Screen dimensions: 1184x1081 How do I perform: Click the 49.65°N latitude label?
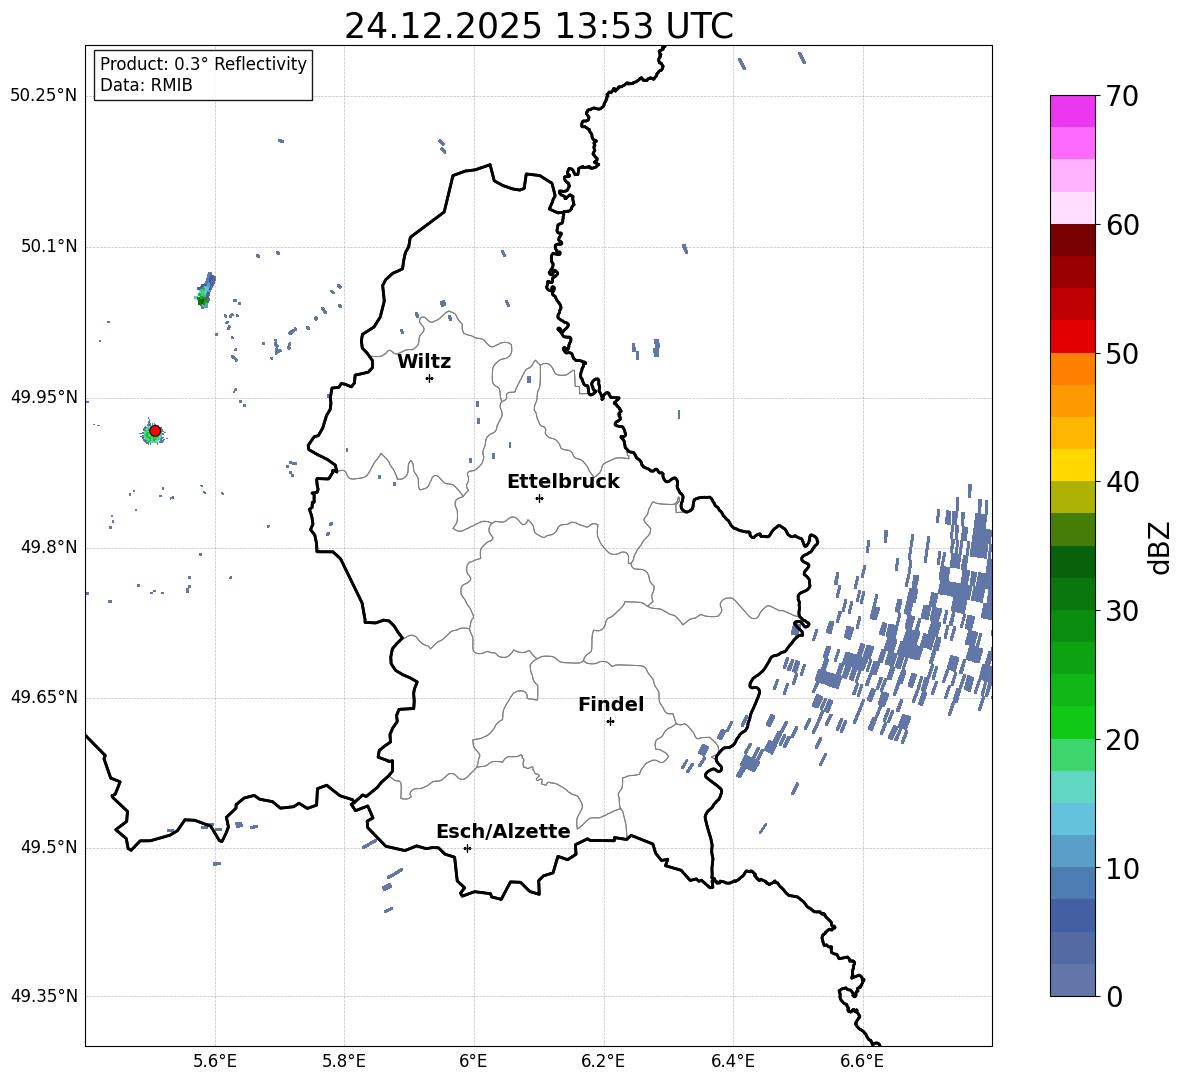coord(44,697)
